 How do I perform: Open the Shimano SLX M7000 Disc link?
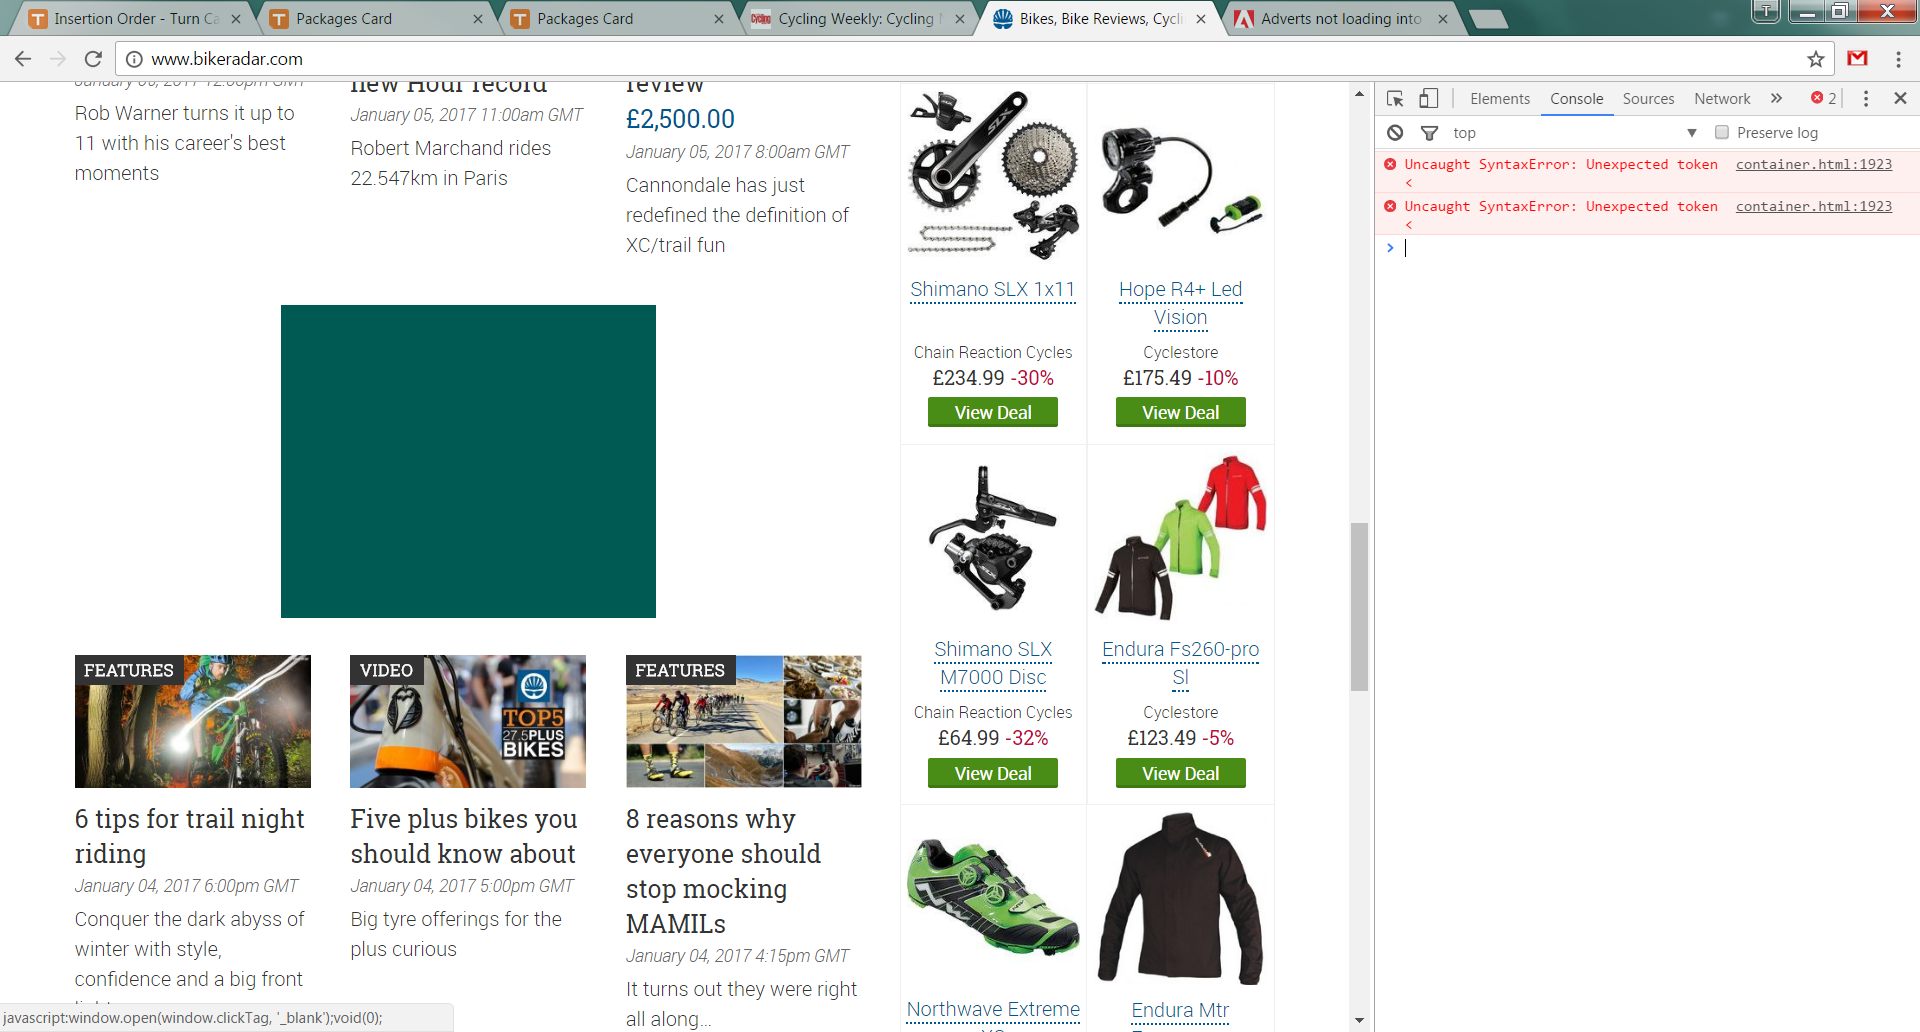pyautogui.click(x=993, y=663)
